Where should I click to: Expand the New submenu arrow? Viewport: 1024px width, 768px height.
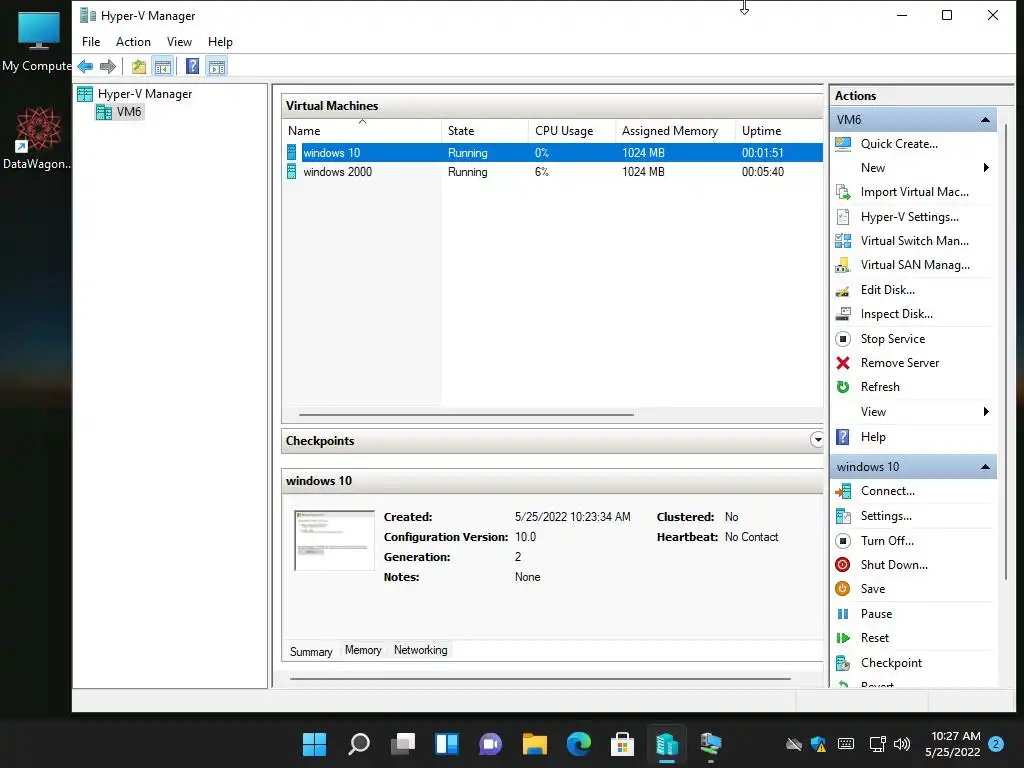(x=986, y=168)
